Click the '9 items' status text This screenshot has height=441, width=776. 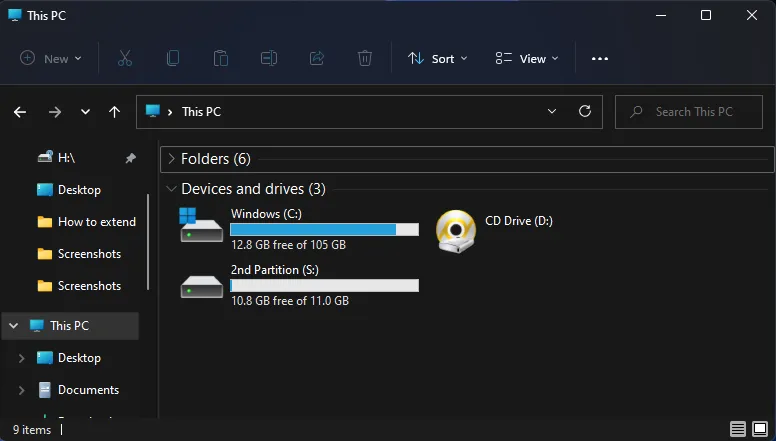click(32, 430)
